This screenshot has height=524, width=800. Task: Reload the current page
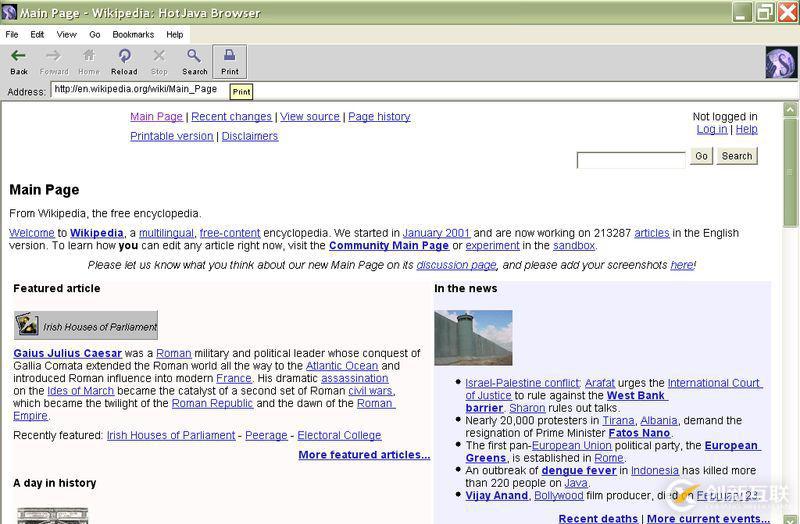[x=124, y=62]
